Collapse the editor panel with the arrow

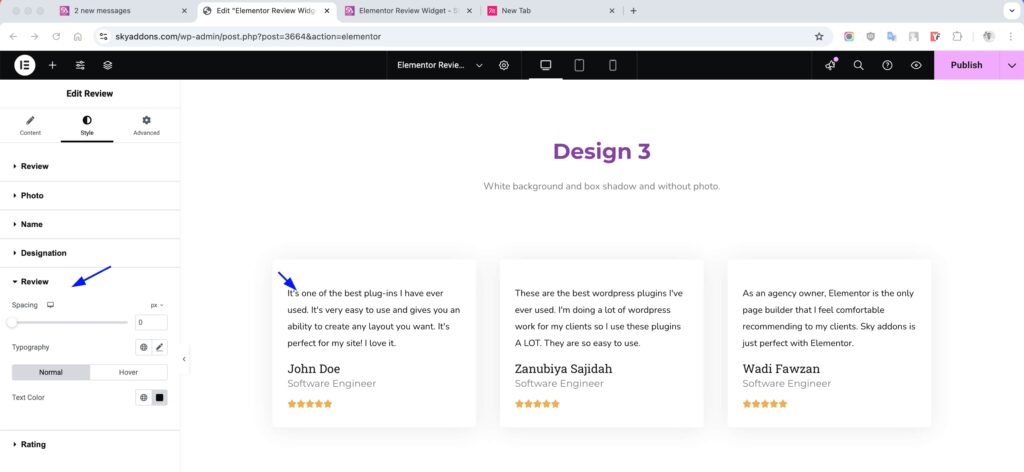pyautogui.click(x=184, y=359)
